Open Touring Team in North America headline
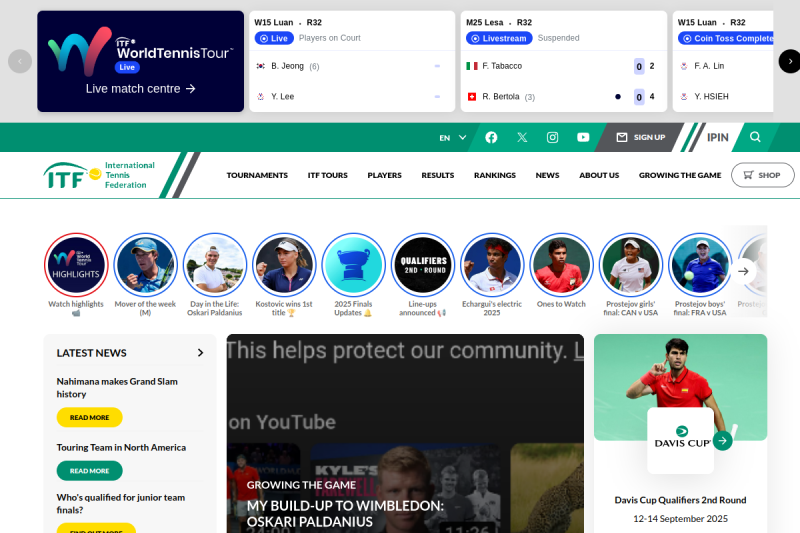 (121, 447)
